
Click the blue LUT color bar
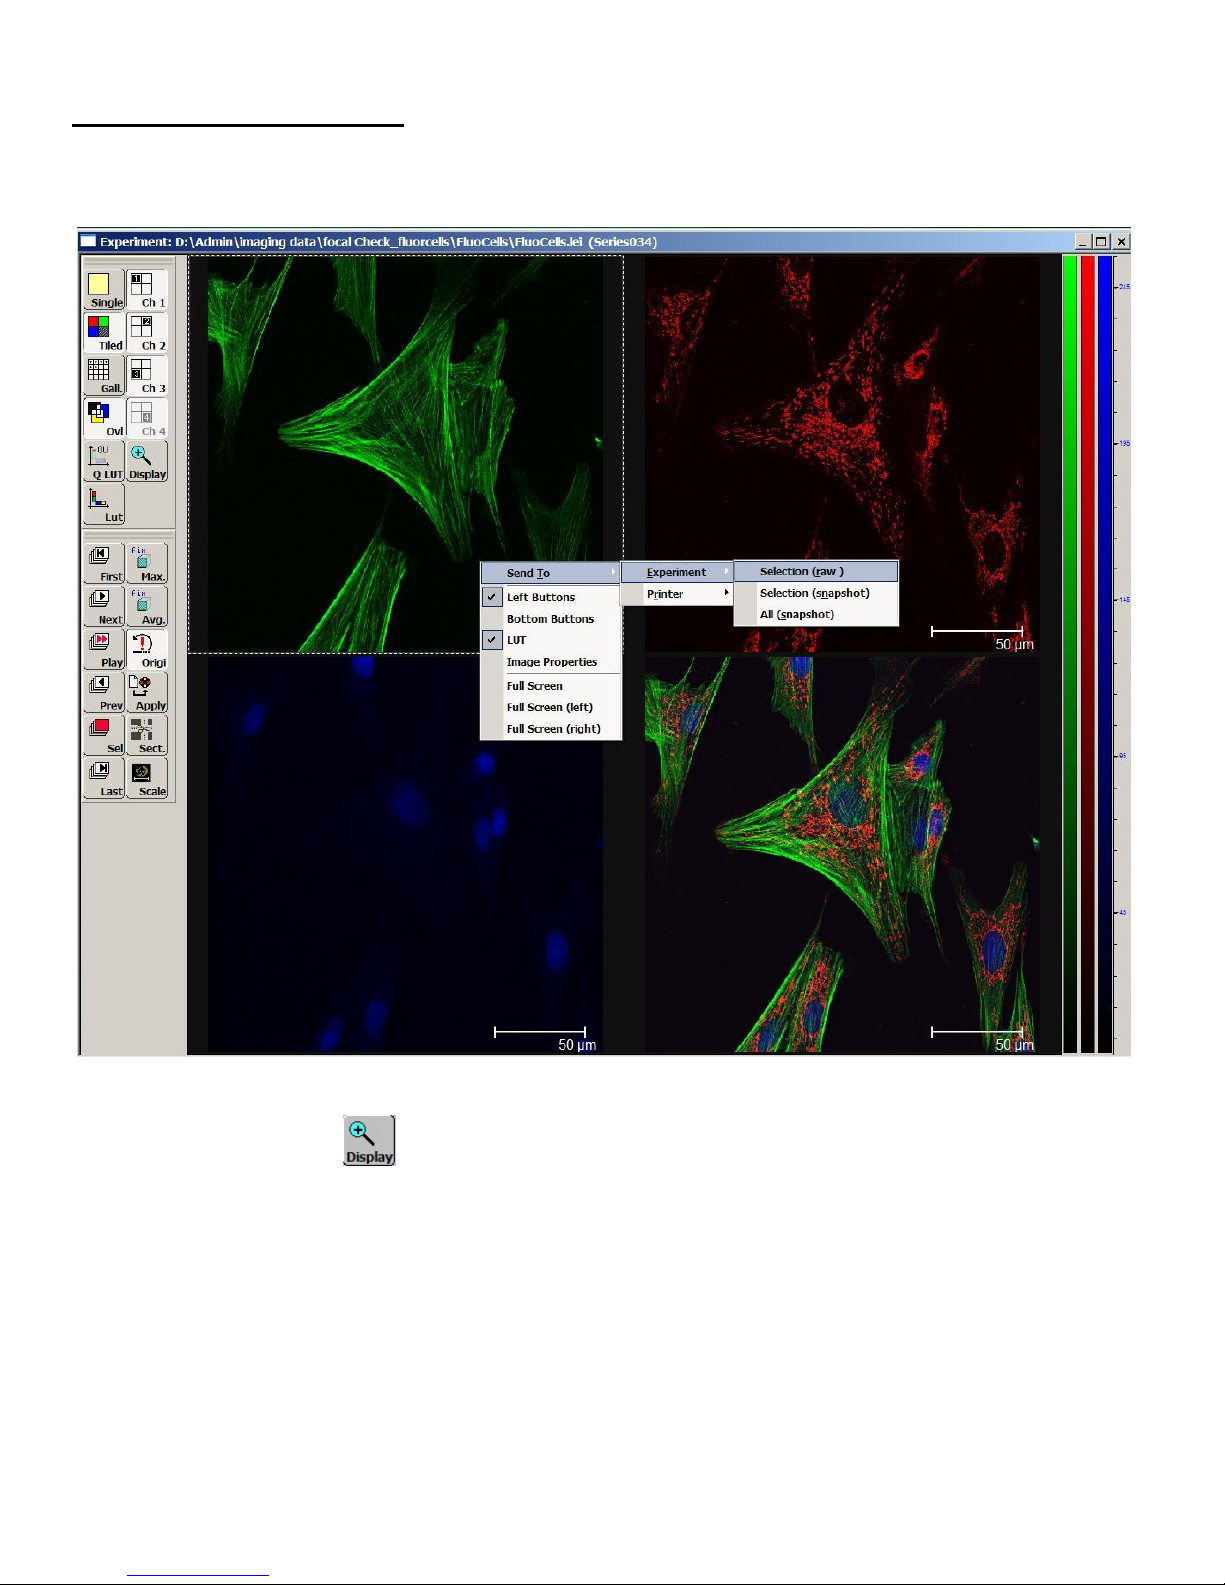click(x=1105, y=654)
